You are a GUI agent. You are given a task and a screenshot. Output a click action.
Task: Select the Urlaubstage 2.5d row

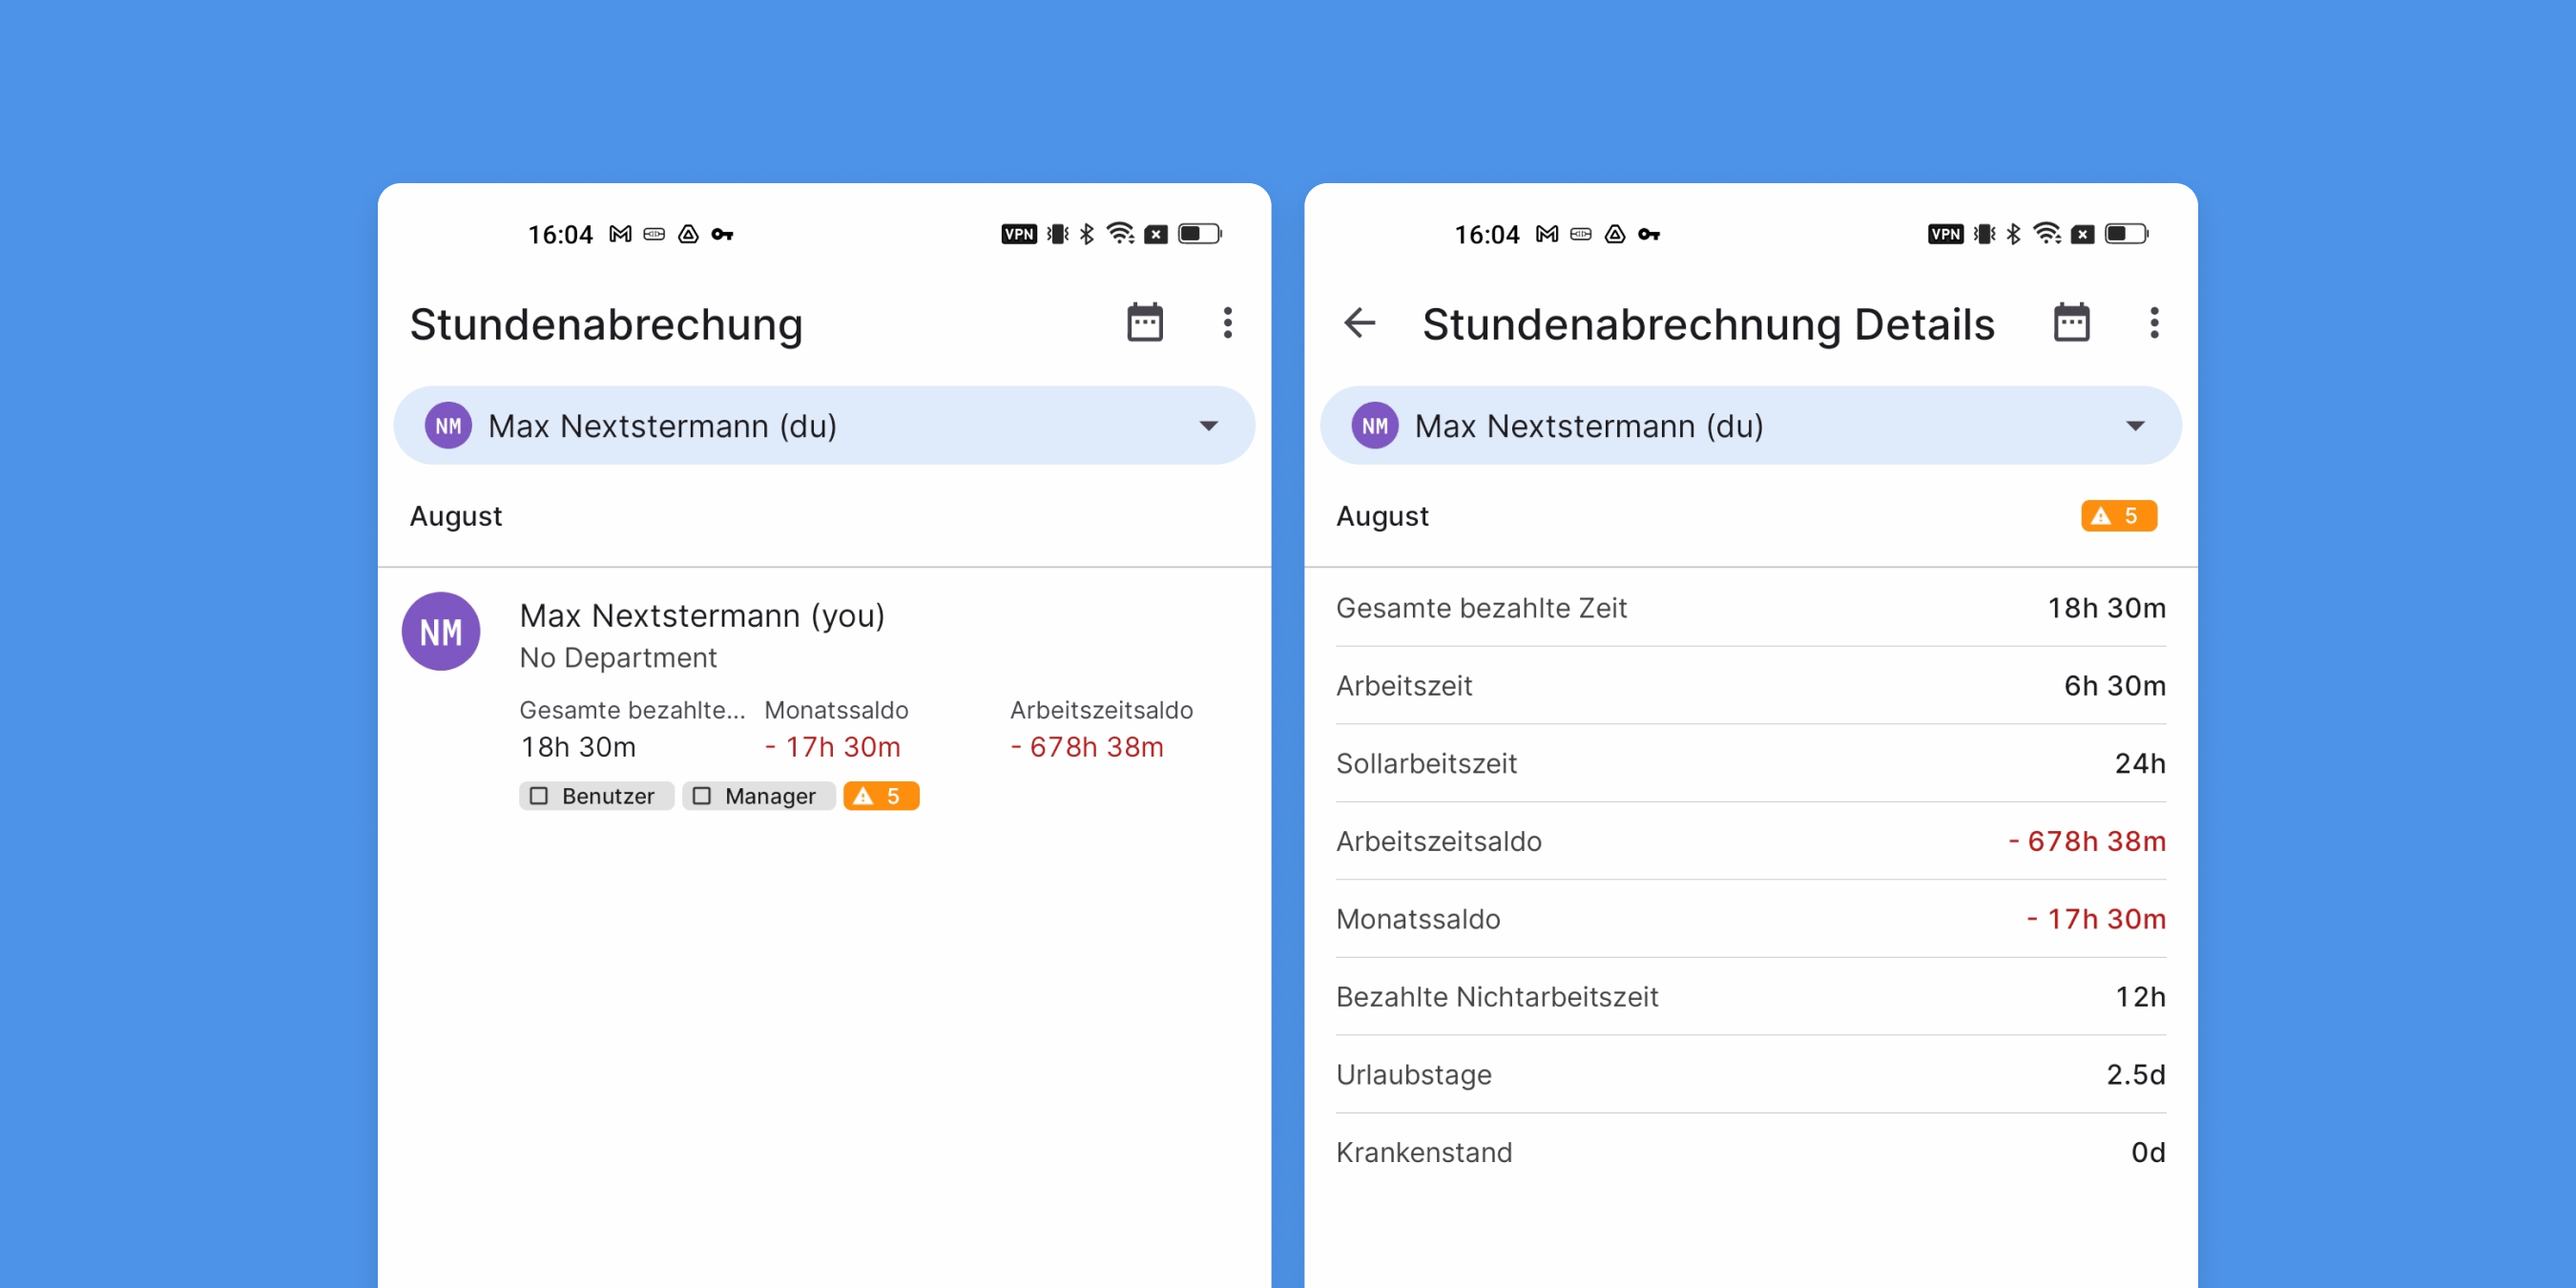pyautogui.click(x=1751, y=1076)
